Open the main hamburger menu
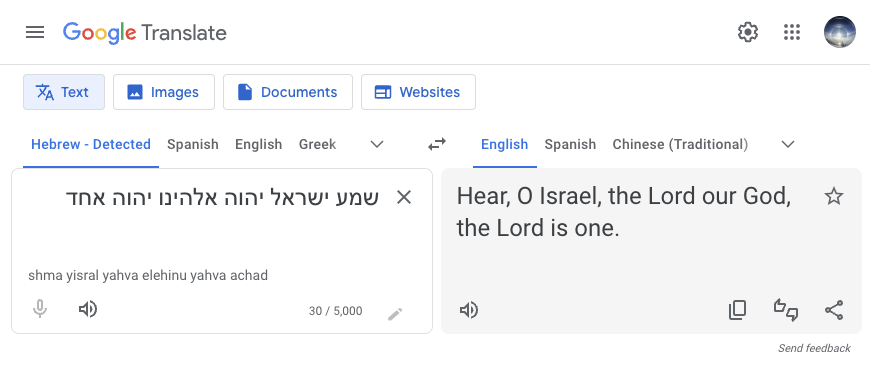Viewport: 870px width, 377px height. pos(35,32)
